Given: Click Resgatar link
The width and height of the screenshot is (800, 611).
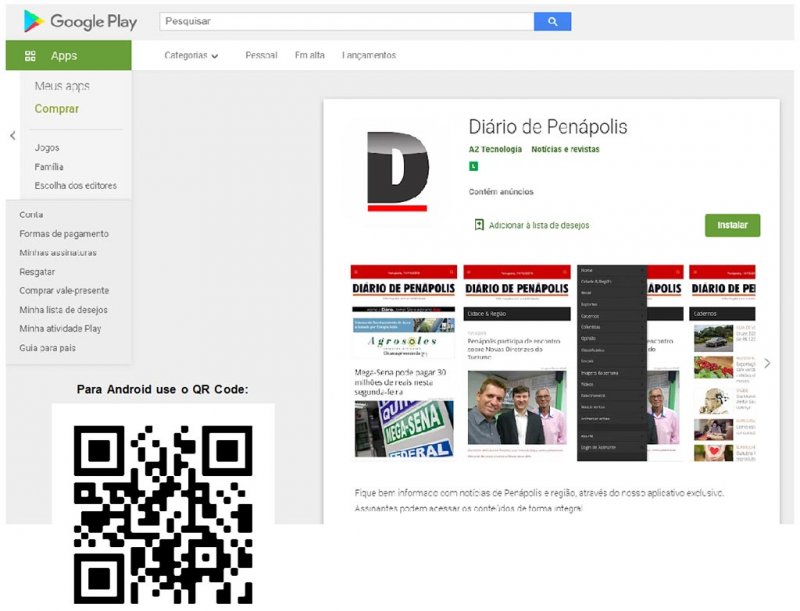Looking at the screenshot, I should [37, 272].
